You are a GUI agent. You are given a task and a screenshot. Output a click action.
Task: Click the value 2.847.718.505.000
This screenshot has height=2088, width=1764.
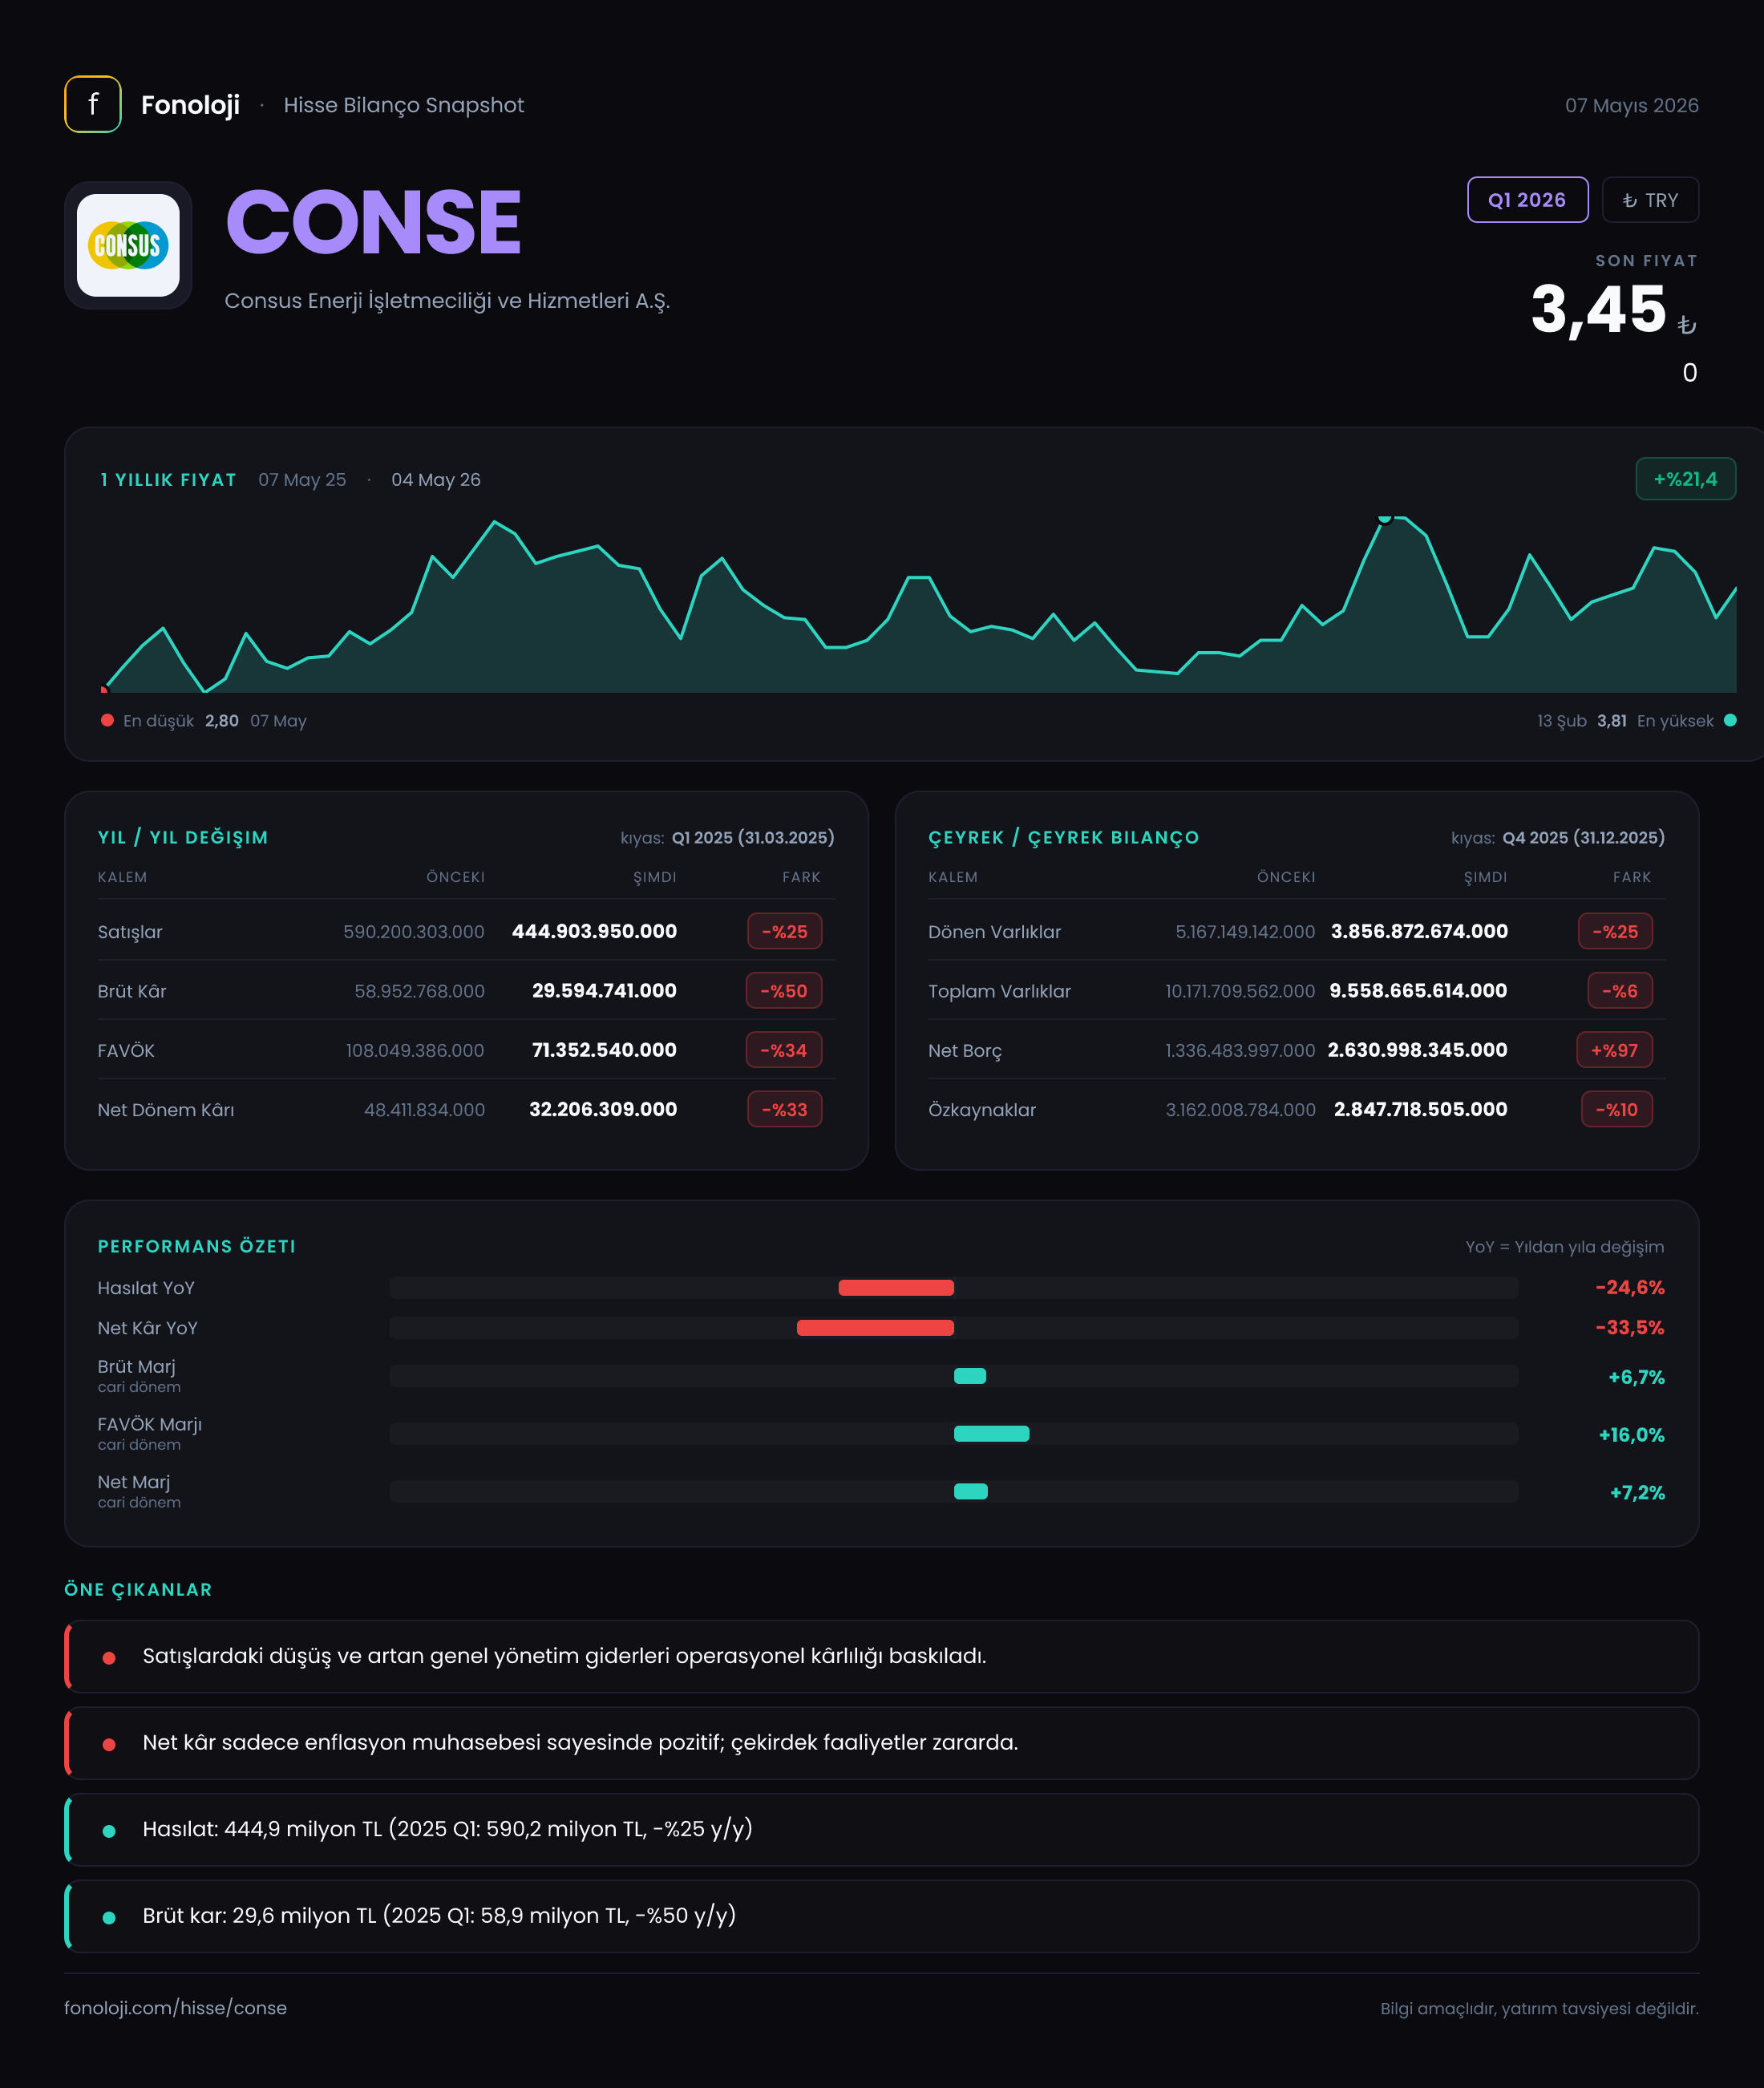[1420, 1109]
